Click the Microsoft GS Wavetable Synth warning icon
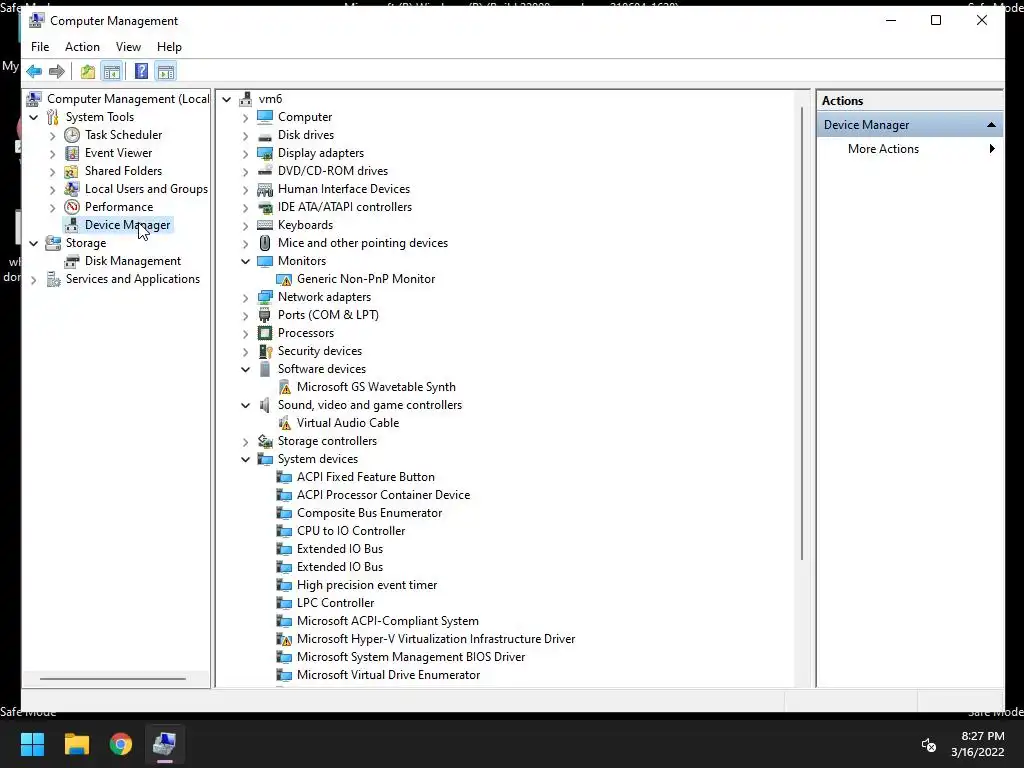 284,387
